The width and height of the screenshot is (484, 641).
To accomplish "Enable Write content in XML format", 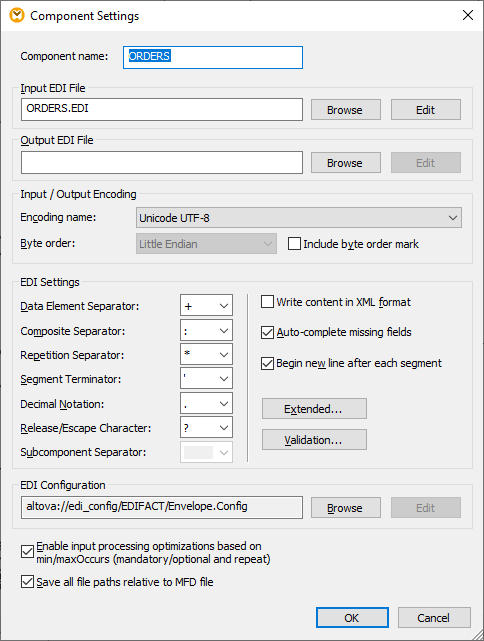I will (267, 302).
